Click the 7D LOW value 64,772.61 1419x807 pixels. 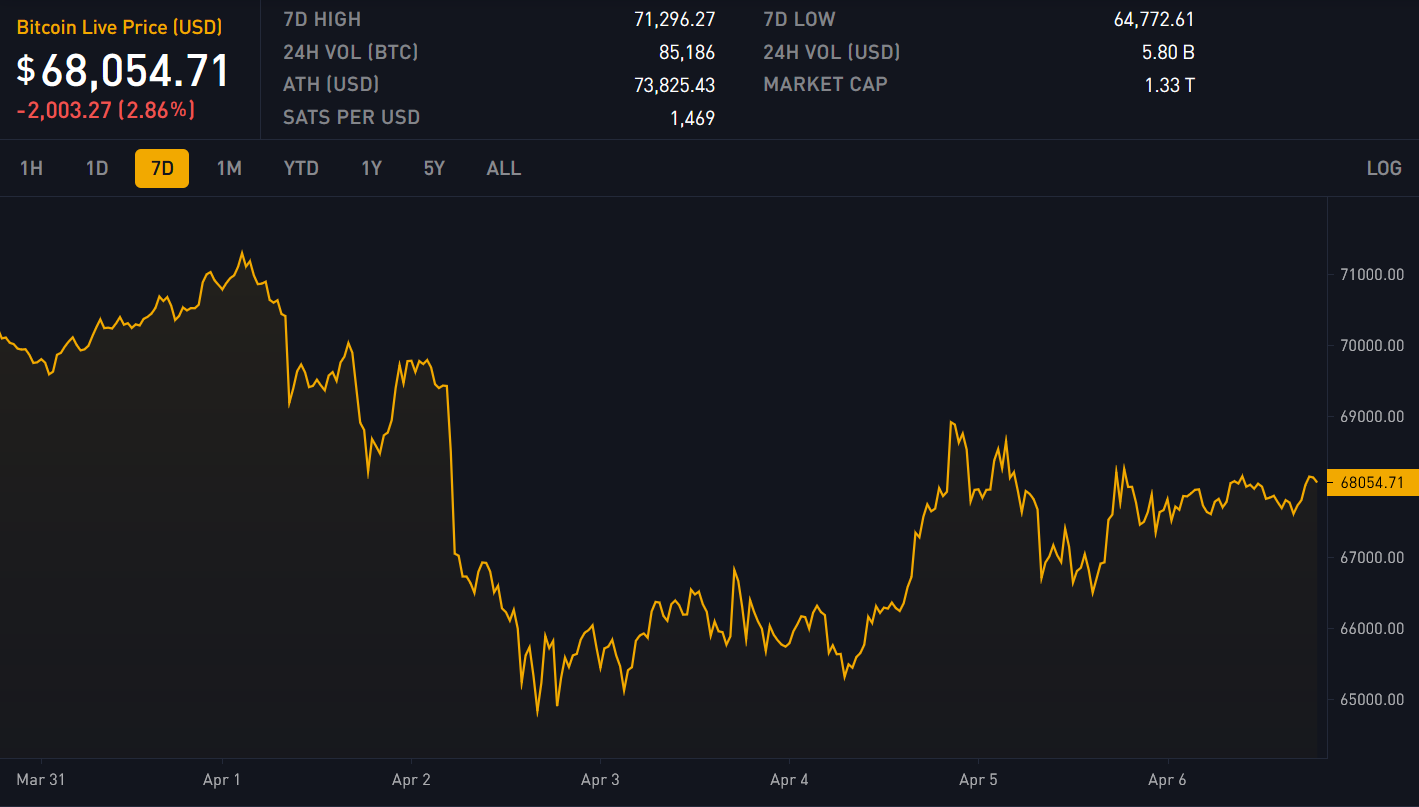pyautogui.click(x=1154, y=19)
